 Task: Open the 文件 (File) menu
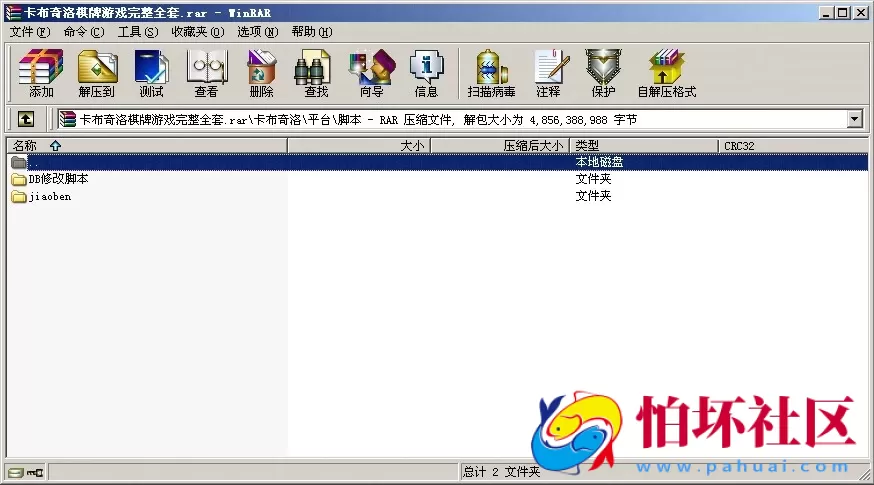click(28, 31)
